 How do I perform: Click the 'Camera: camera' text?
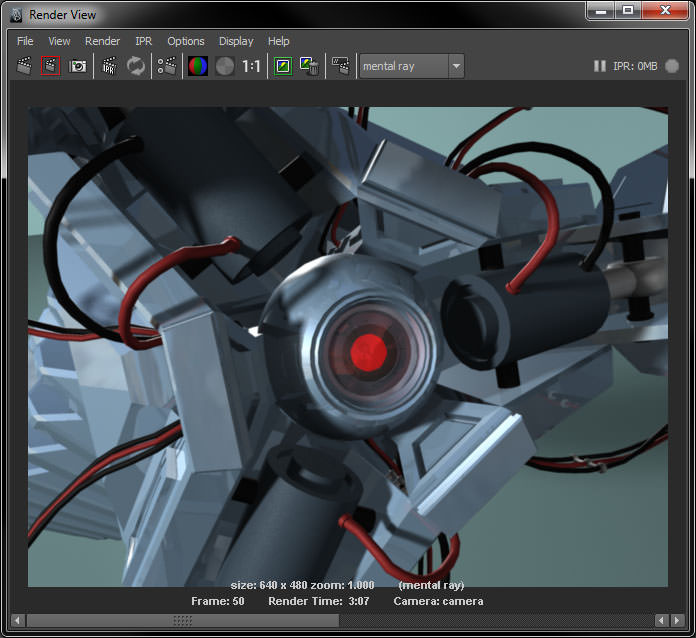pos(438,601)
